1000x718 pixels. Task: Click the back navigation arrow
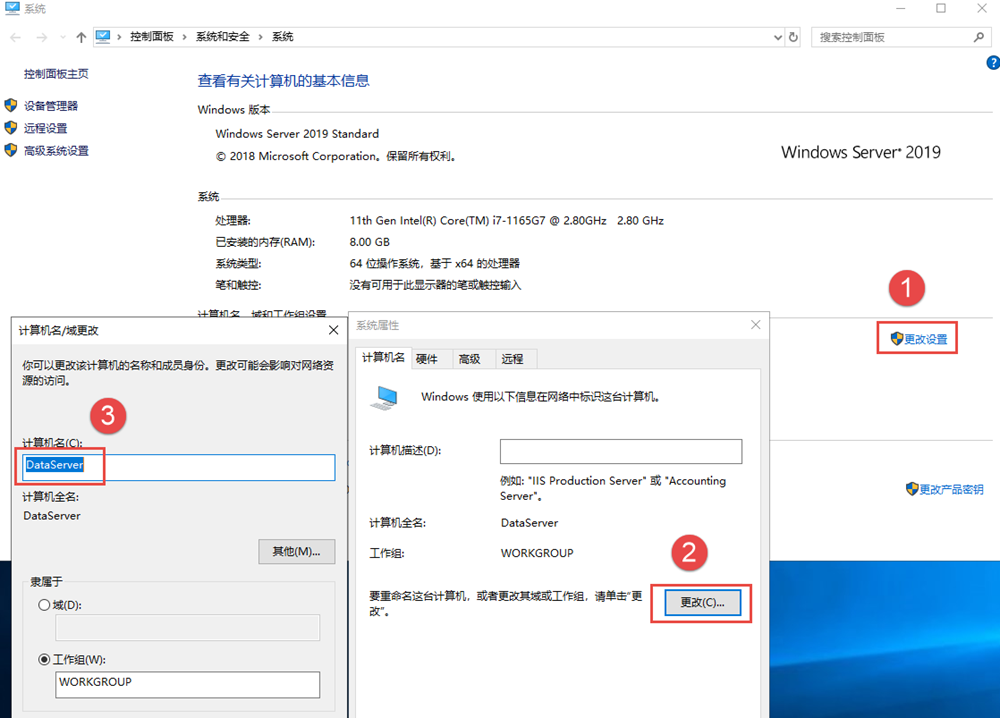tap(15, 37)
